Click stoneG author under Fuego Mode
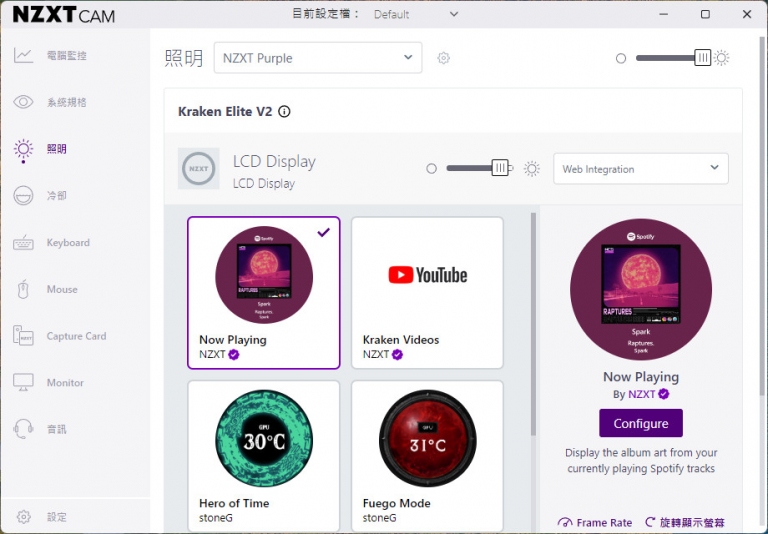The width and height of the screenshot is (768, 534). 379,518
